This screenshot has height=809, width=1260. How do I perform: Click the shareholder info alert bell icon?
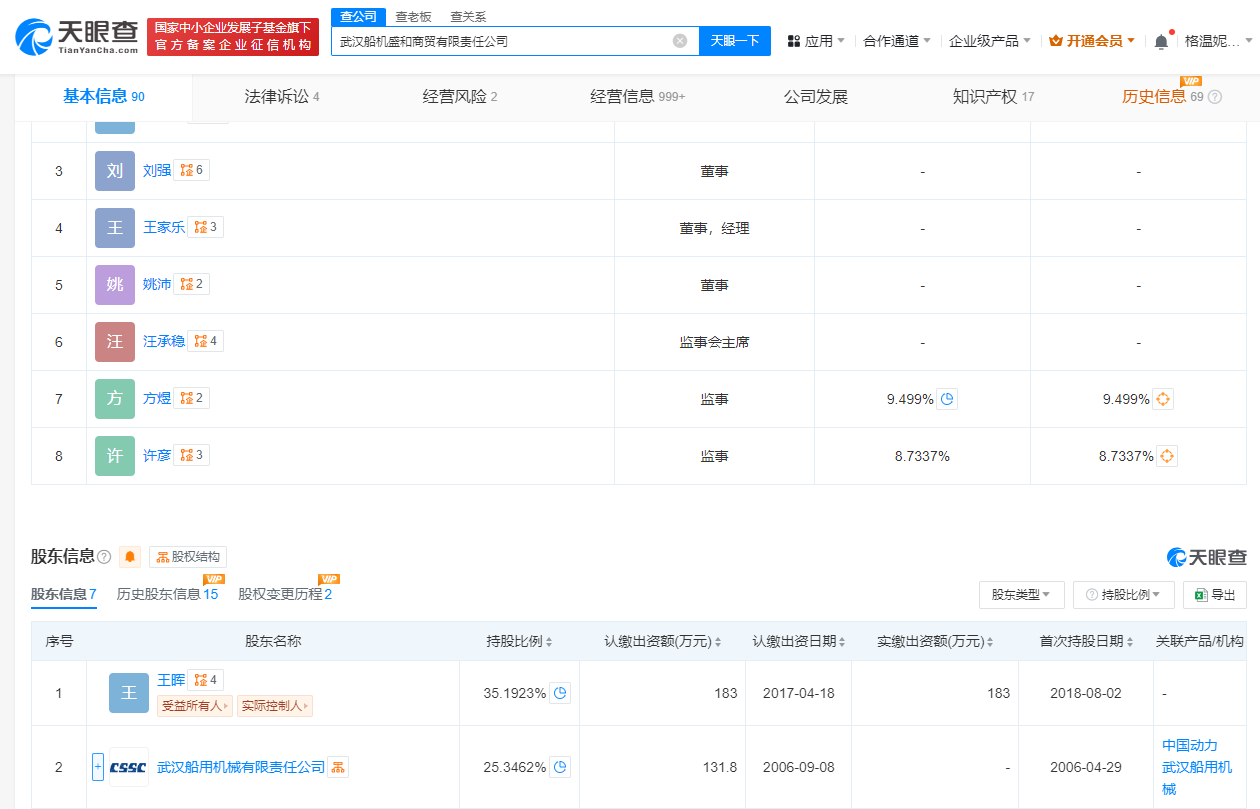tap(130, 556)
